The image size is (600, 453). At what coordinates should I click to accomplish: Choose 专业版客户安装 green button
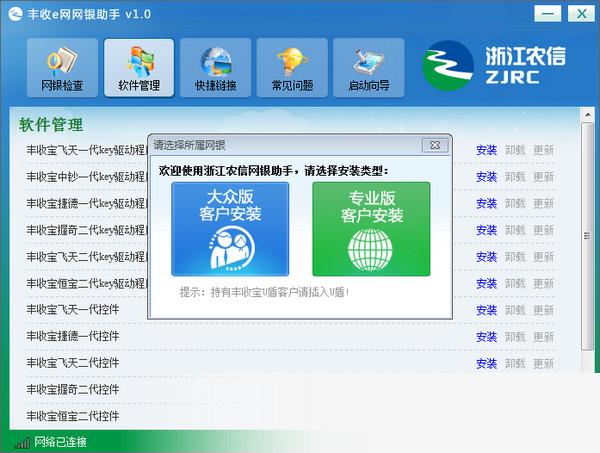pyautogui.click(x=371, y=229)
